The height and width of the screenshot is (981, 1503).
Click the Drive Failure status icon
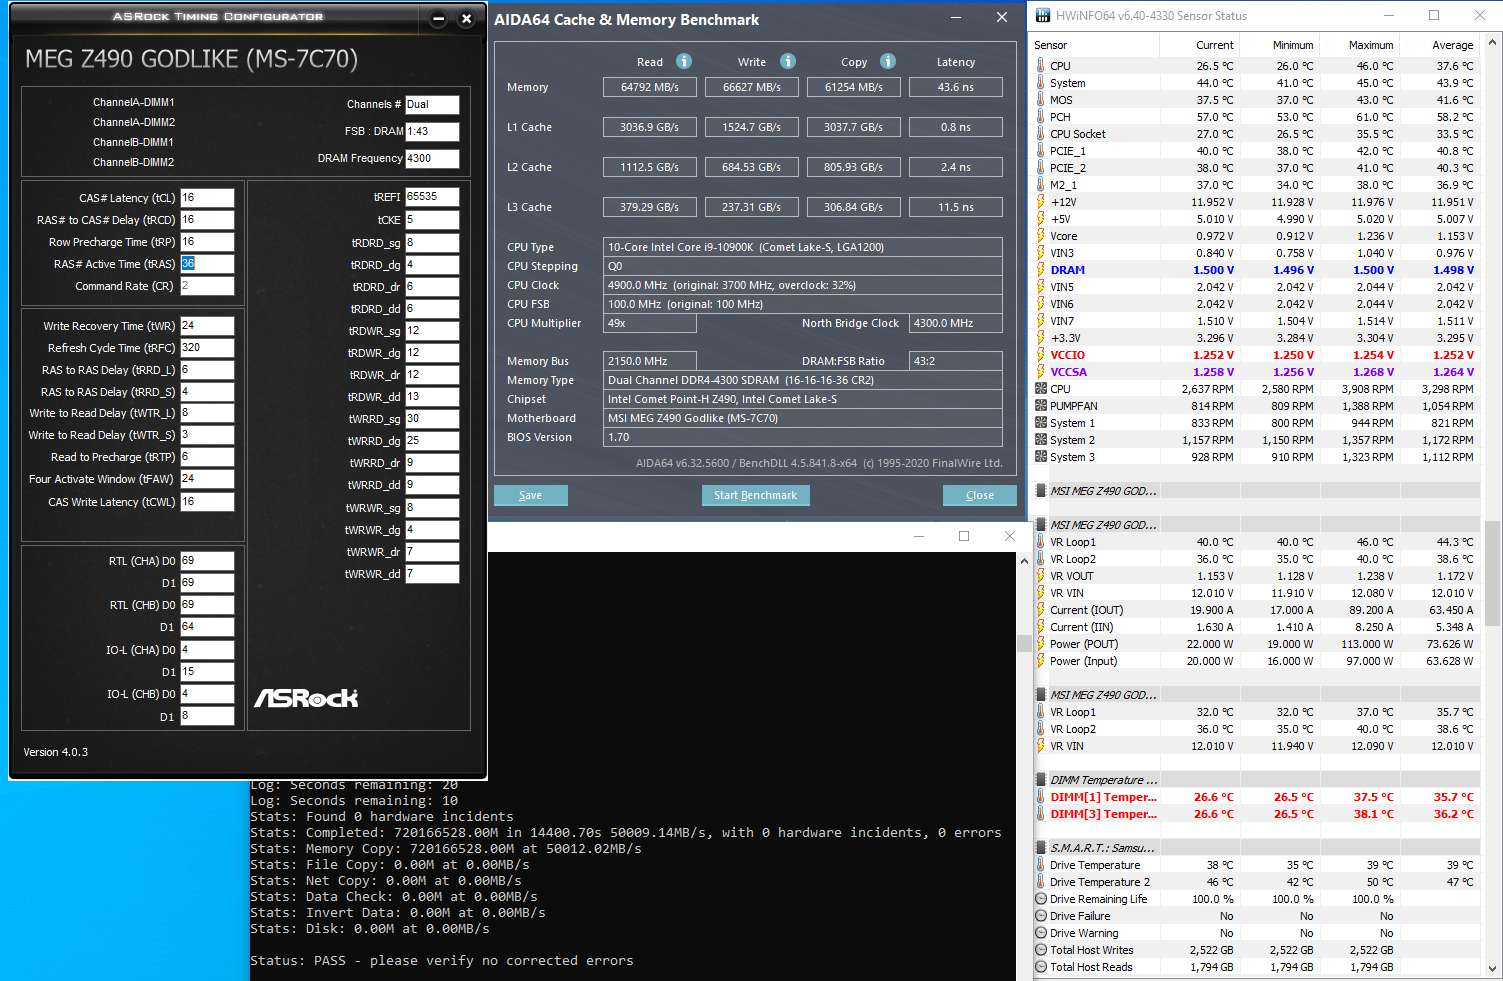pos(1041,916)
